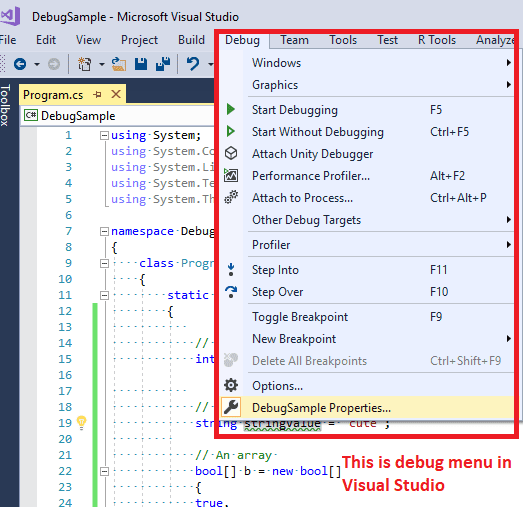Select Attach Unity Debugger
Screen dimensions: 528x507
[x=367, y=154]
